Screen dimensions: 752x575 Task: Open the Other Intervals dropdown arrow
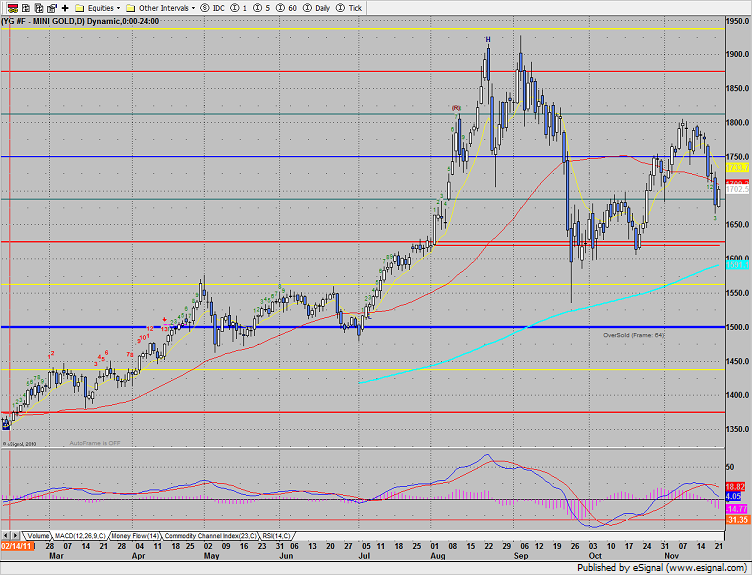pyautogui.click(x=193, y=8)
